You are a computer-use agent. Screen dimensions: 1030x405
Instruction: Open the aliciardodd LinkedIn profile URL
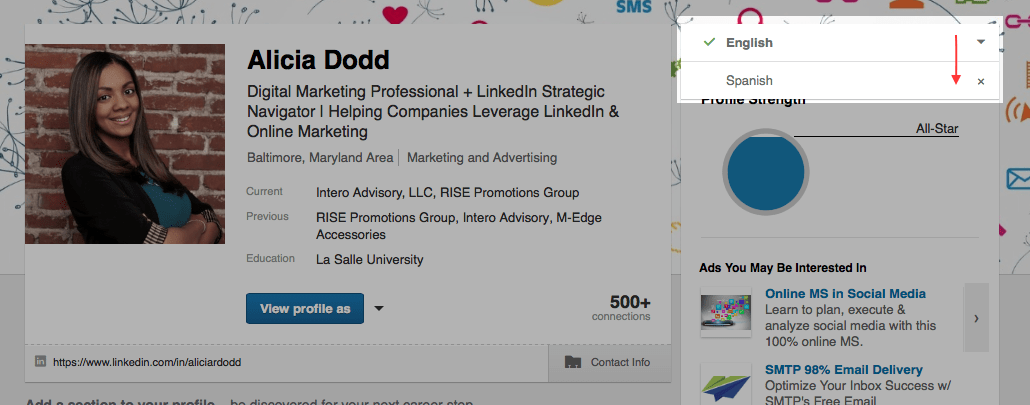click(147, 362)
